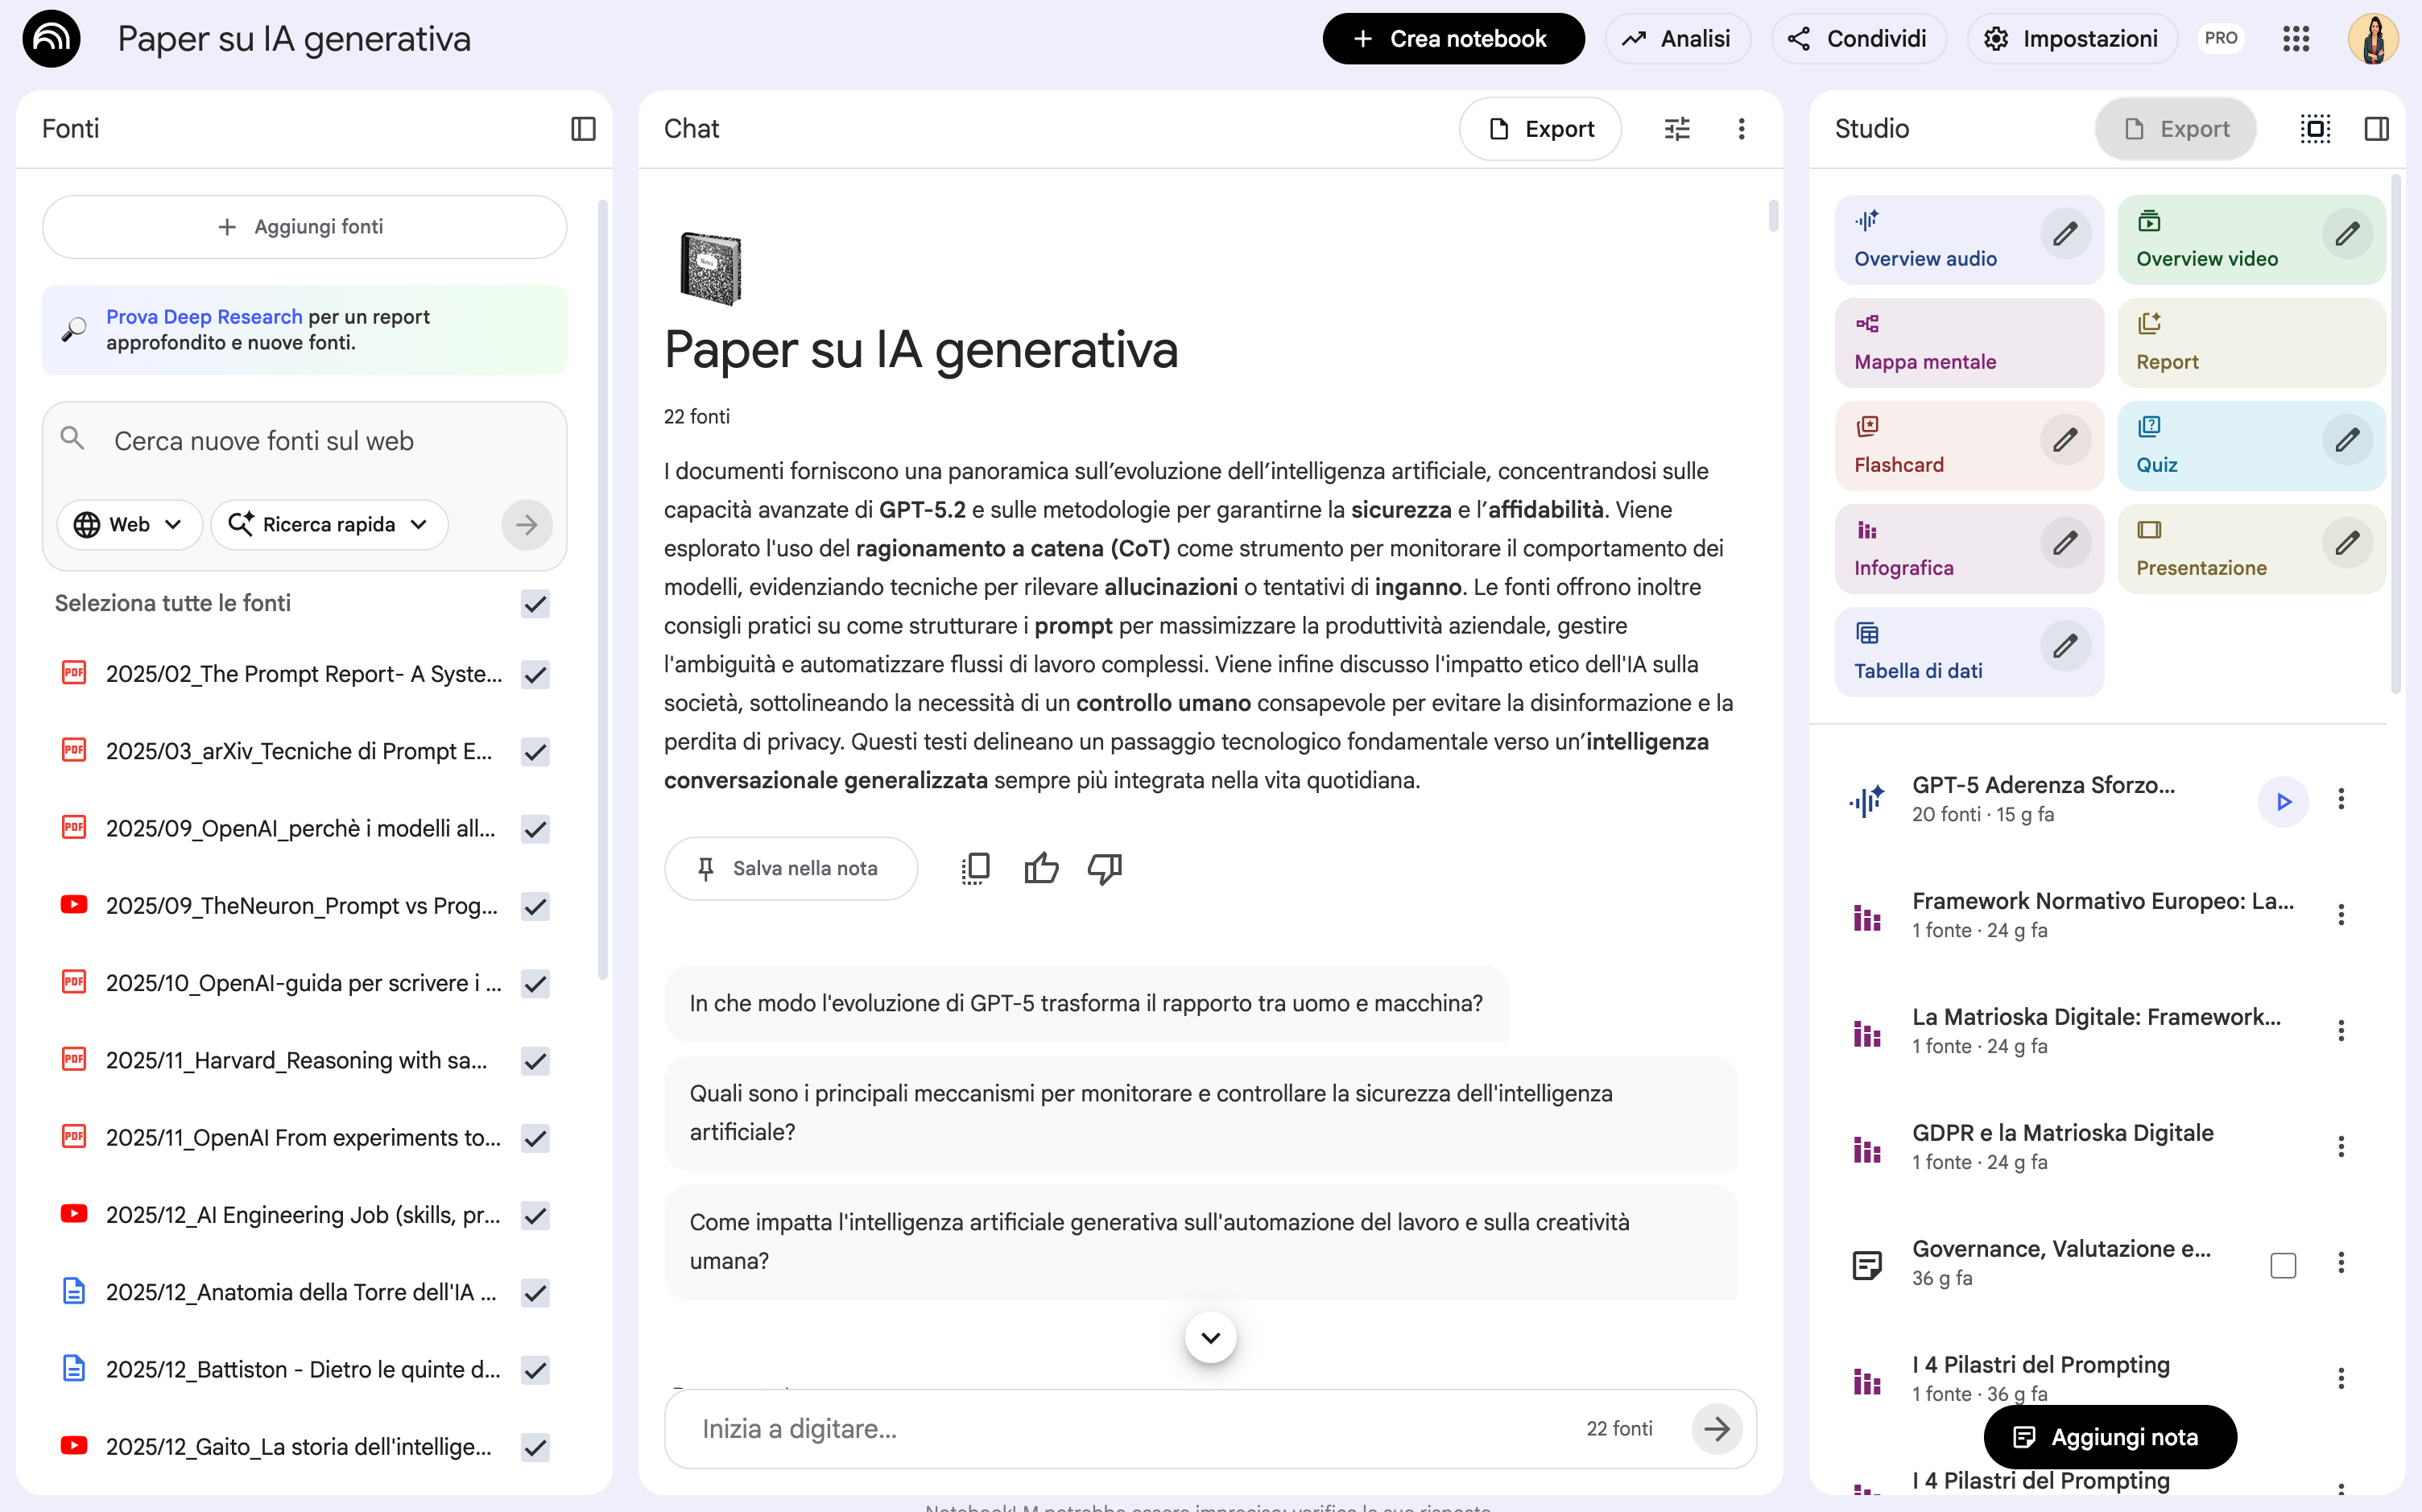Give a thumbs up to the summary
The width and height of the screenshot is (2422, 1512).
tap(1041, 868)
